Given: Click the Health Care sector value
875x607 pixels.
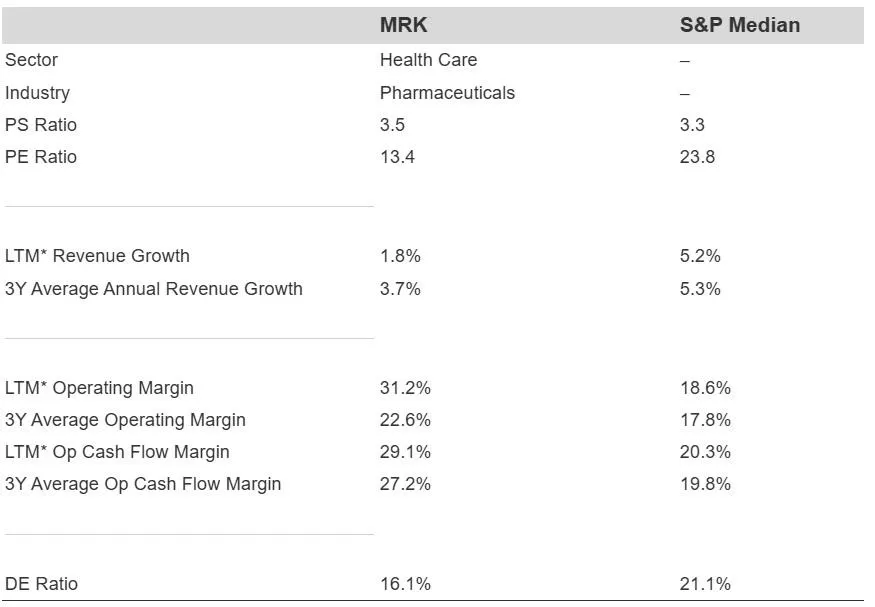Looking at the screenshot, I should [x=428, y=60].
